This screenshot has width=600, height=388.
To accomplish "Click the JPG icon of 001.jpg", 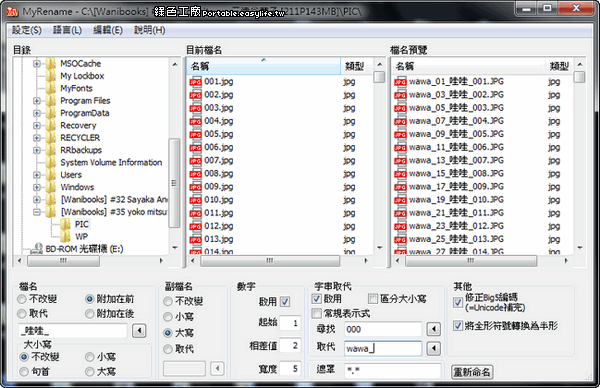I will (196, 82).
